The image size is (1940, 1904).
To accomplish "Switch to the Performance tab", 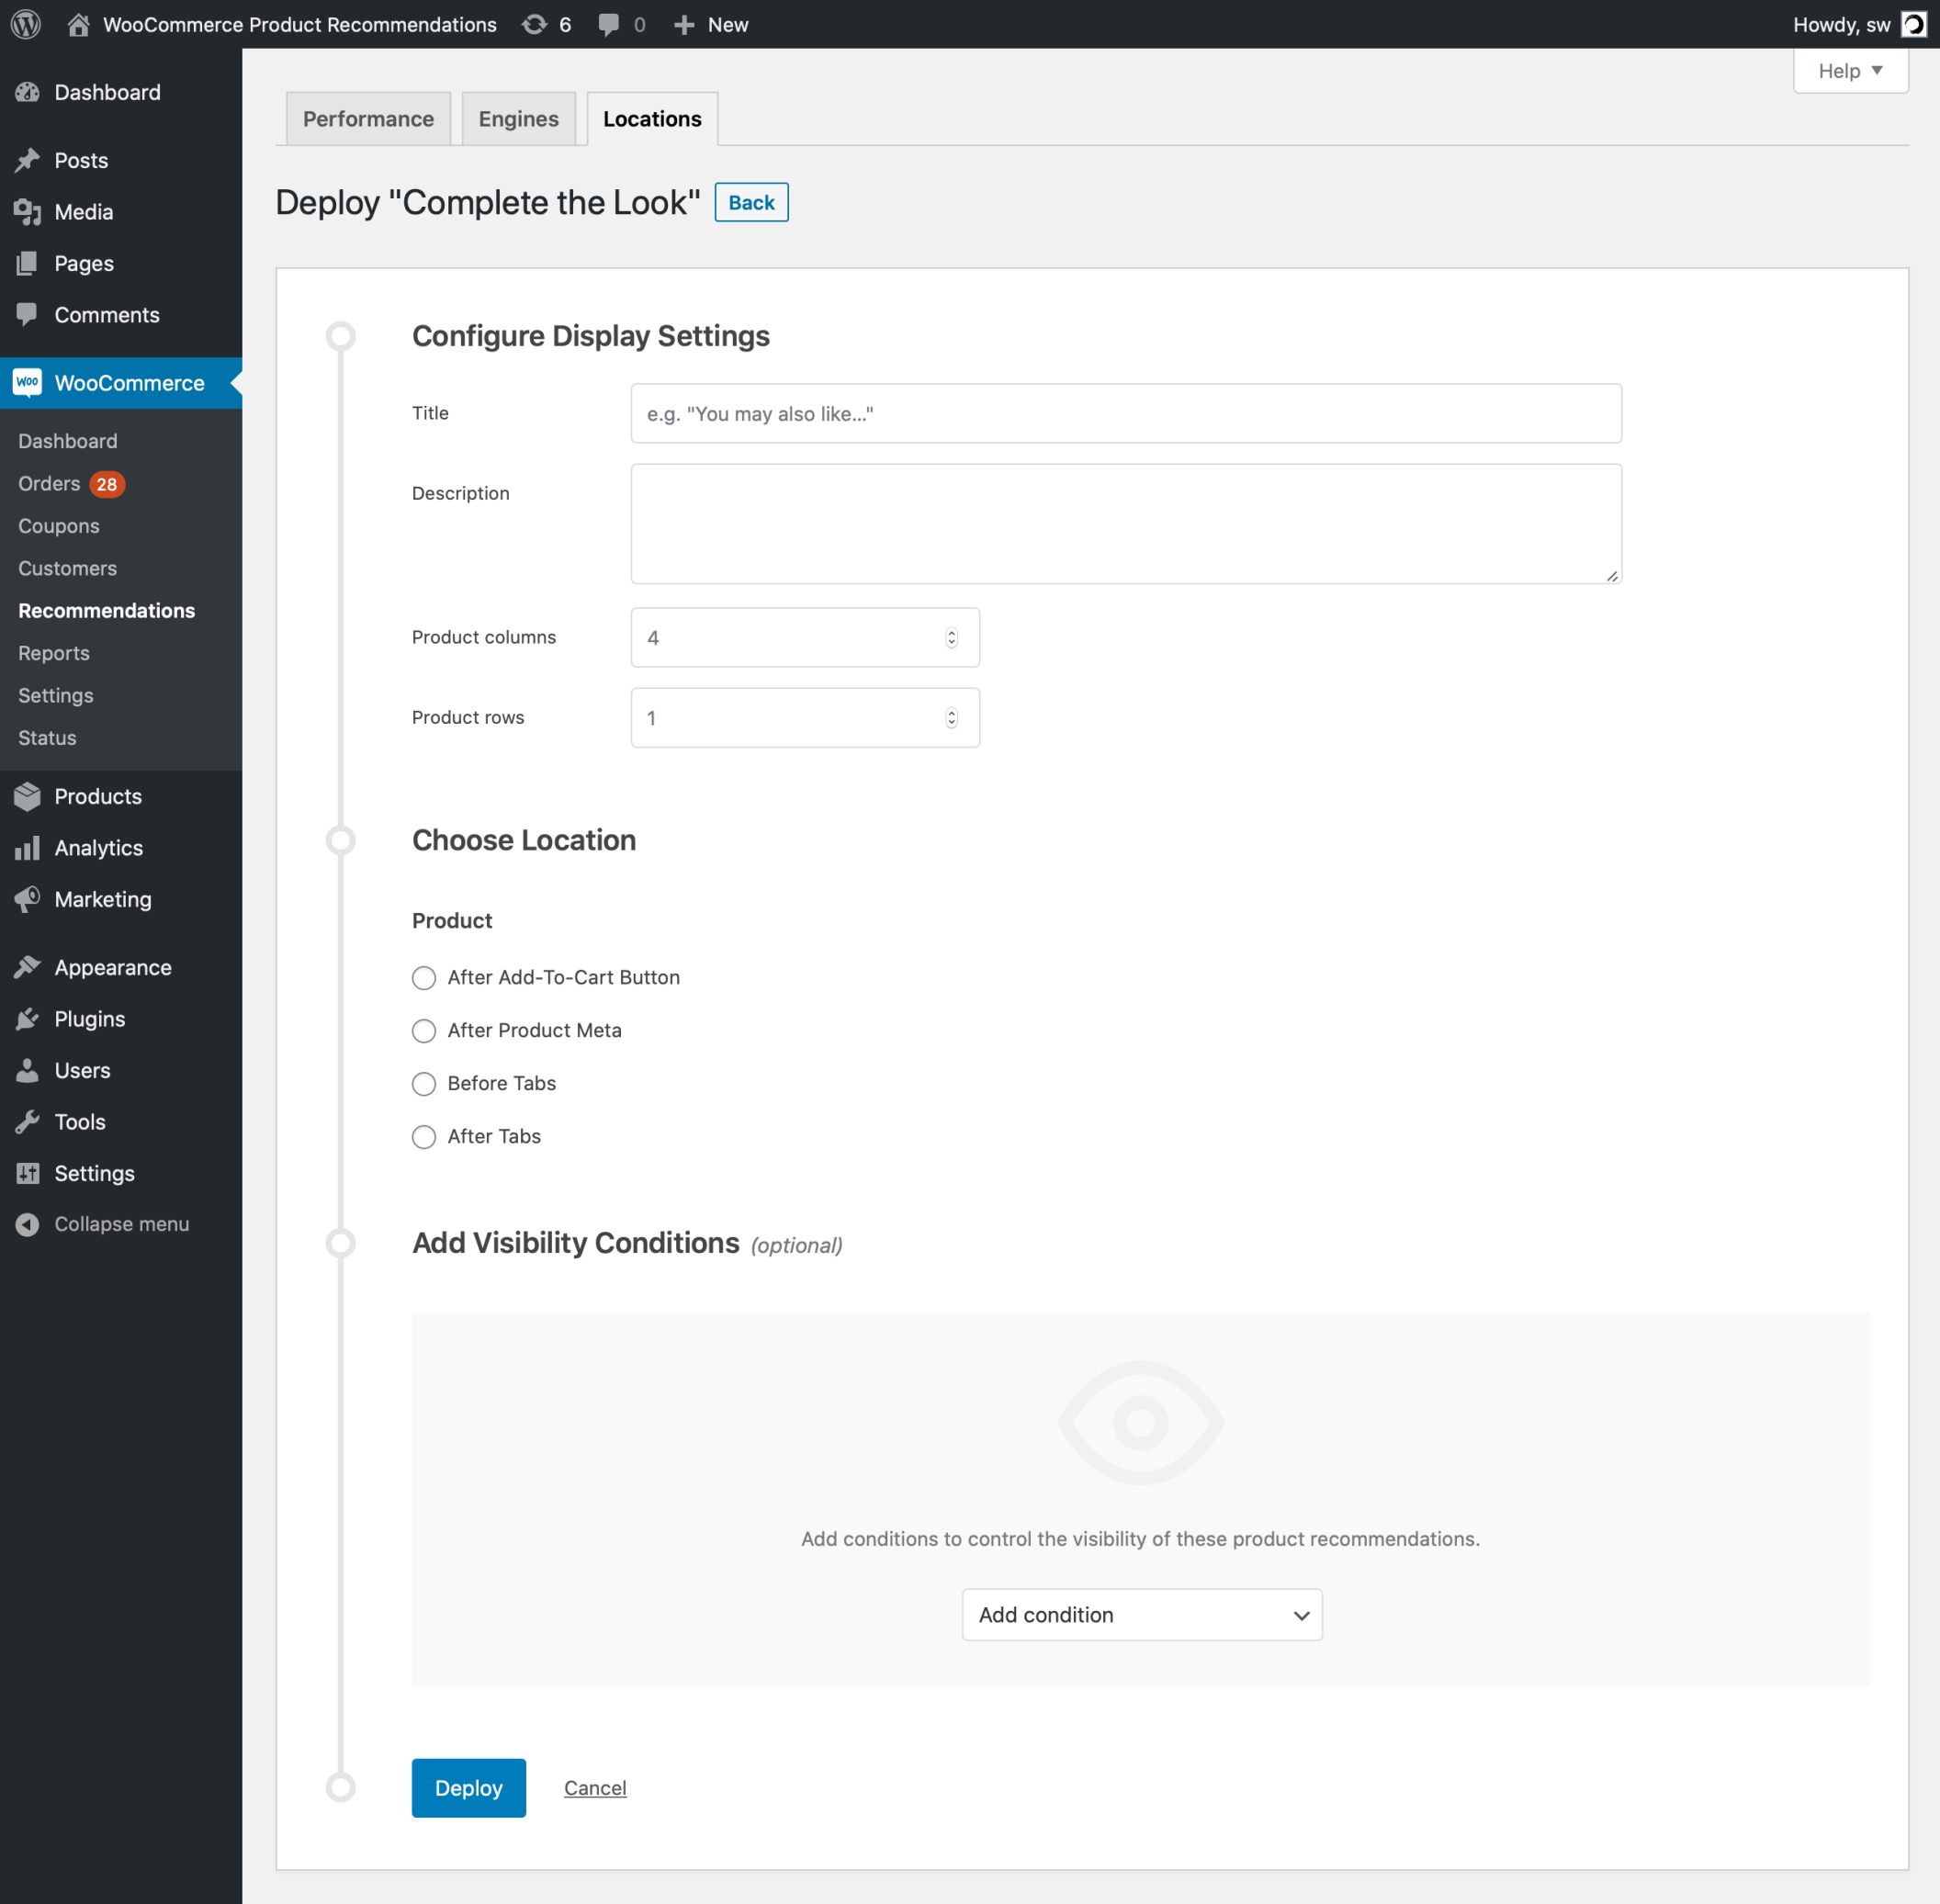I will 368,118.
